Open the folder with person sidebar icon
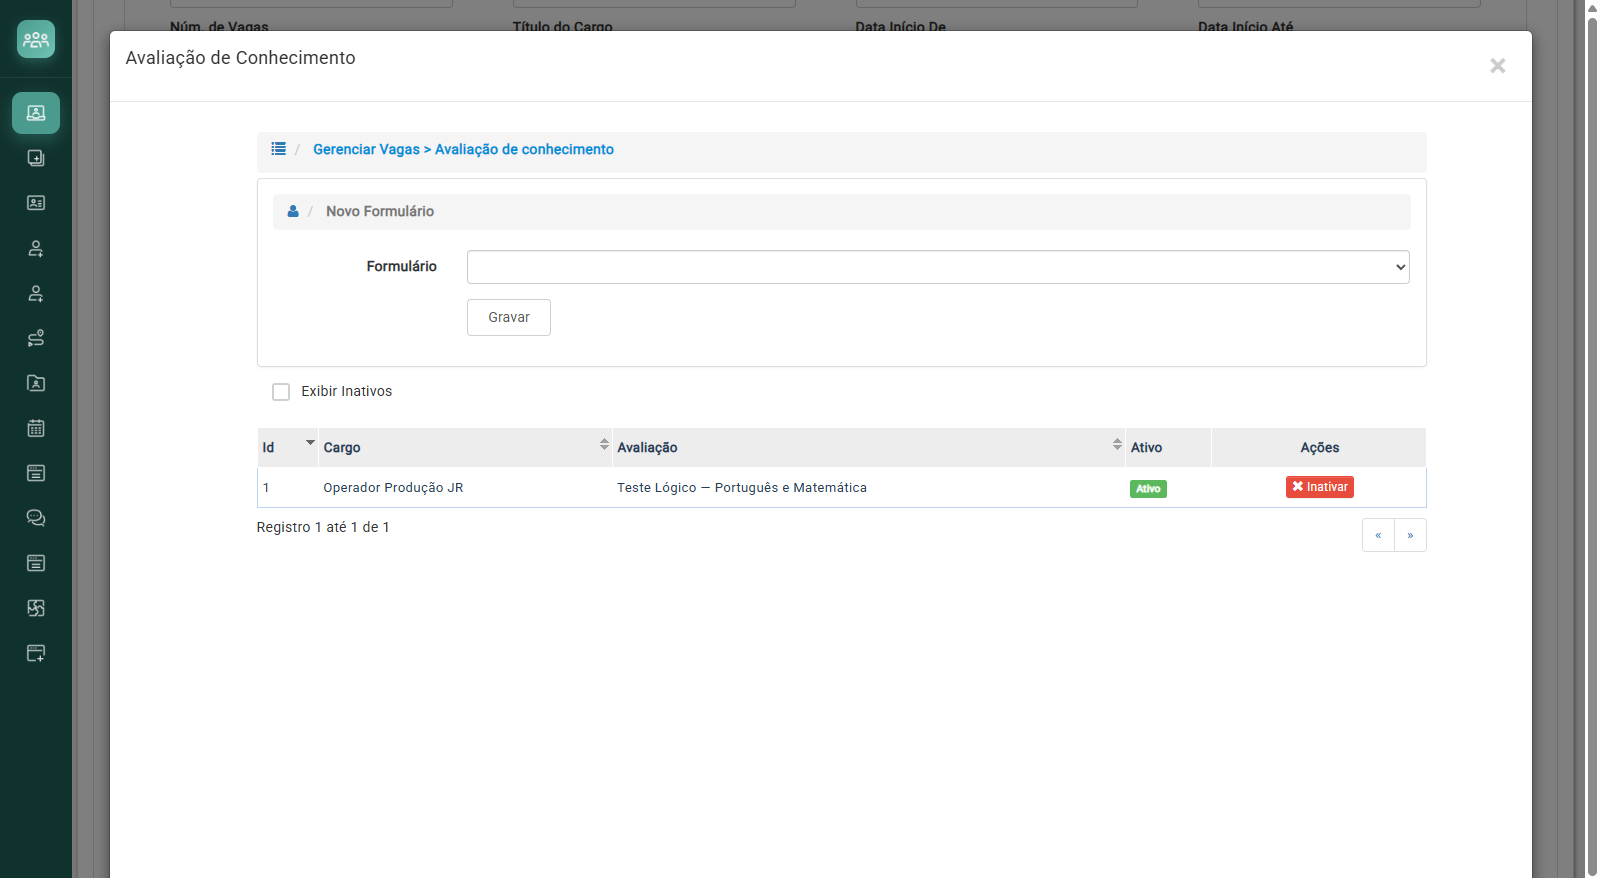The width and height of the screenshot is (1600, 878). coord(36,383)
